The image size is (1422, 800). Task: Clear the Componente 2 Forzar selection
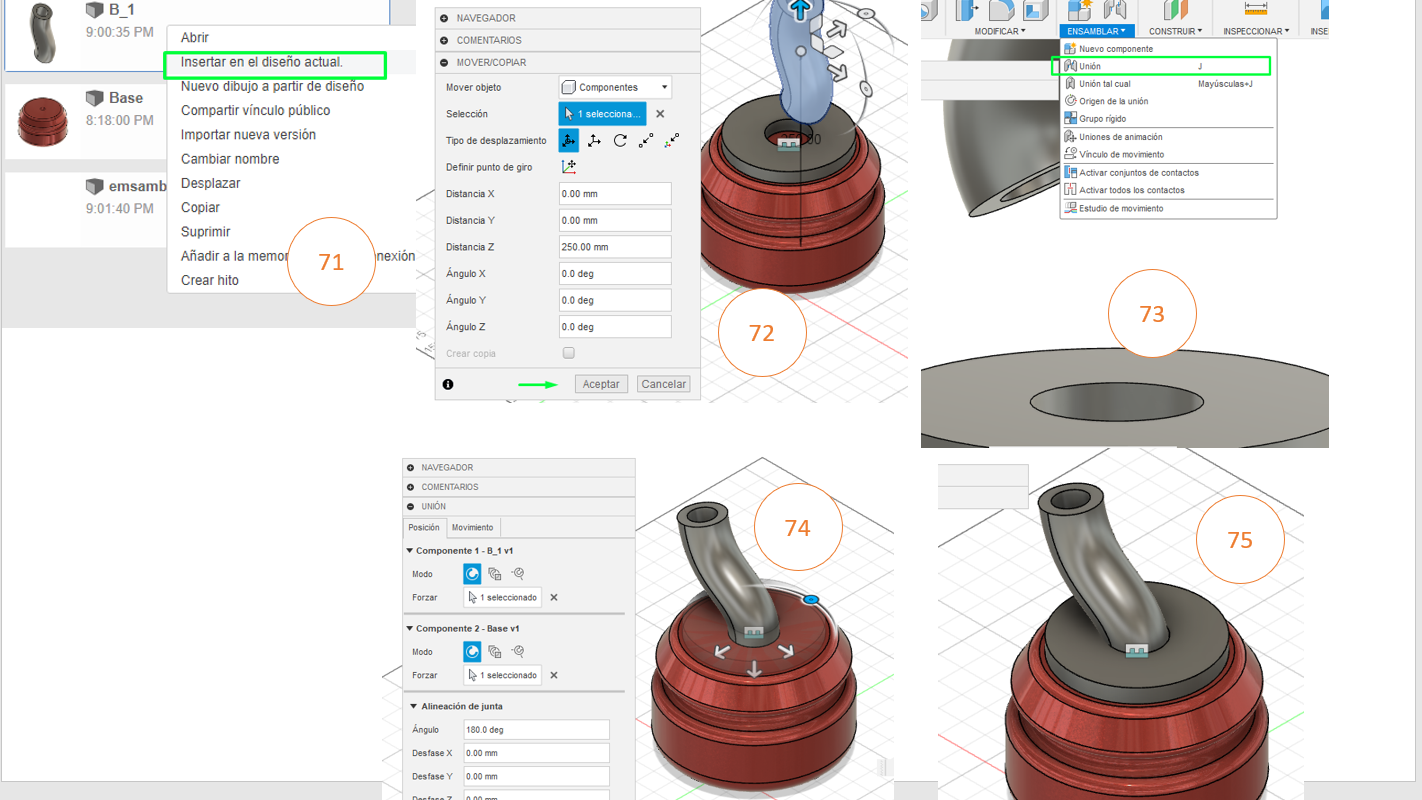click(554, 676)
